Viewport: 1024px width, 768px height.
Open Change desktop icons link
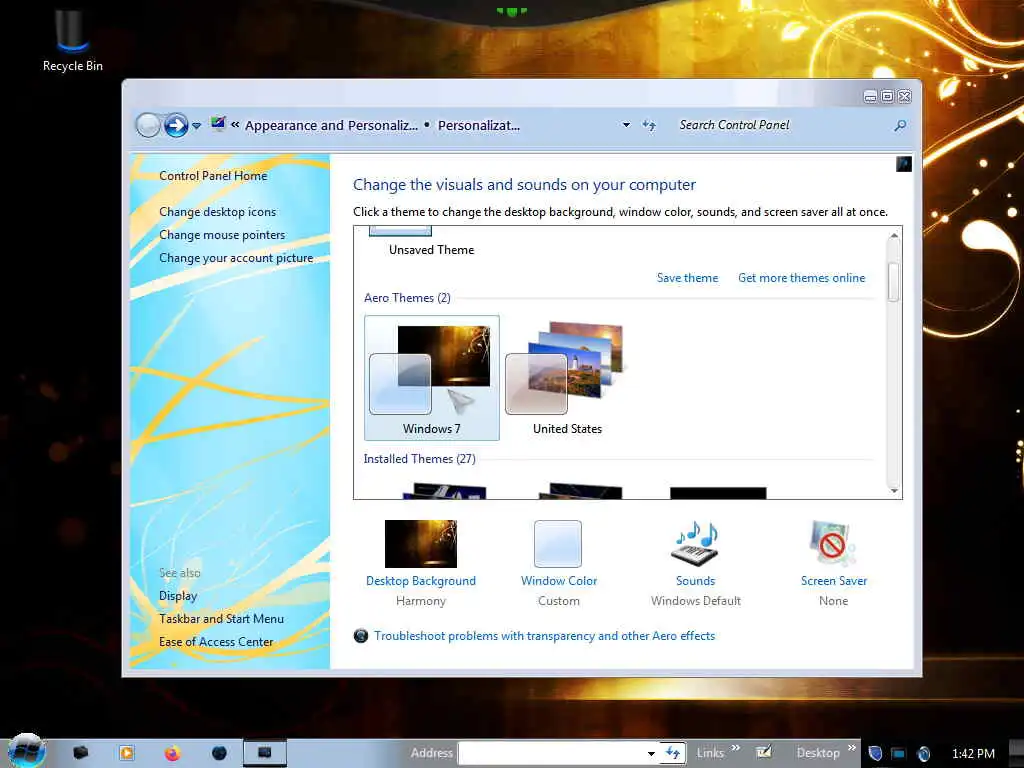[x=217, y=212]
